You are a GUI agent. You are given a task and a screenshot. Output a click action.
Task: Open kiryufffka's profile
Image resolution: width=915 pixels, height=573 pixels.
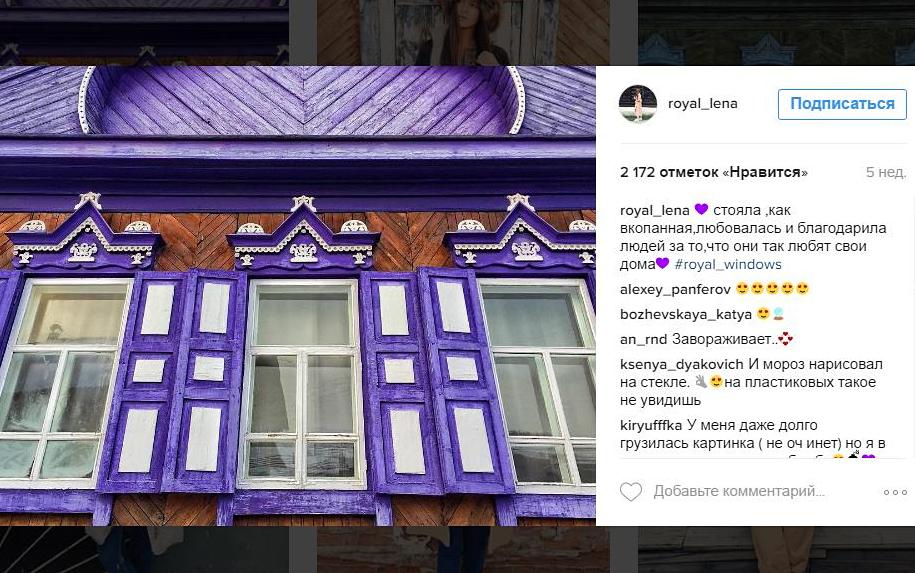point(651,425)
